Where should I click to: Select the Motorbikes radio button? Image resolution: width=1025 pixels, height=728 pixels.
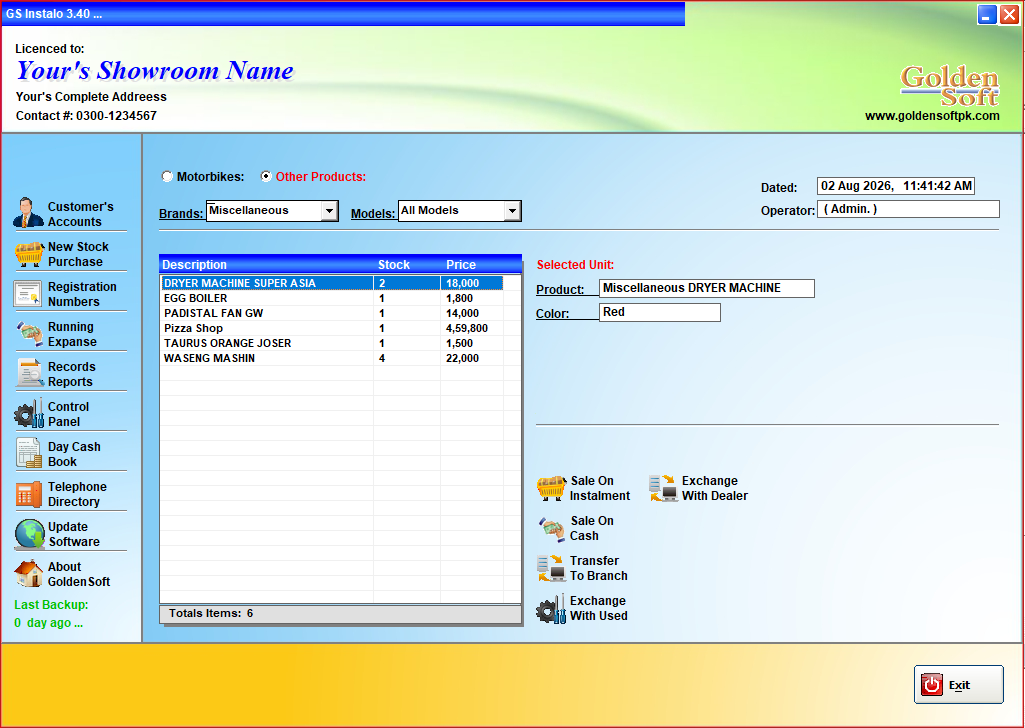167,176
